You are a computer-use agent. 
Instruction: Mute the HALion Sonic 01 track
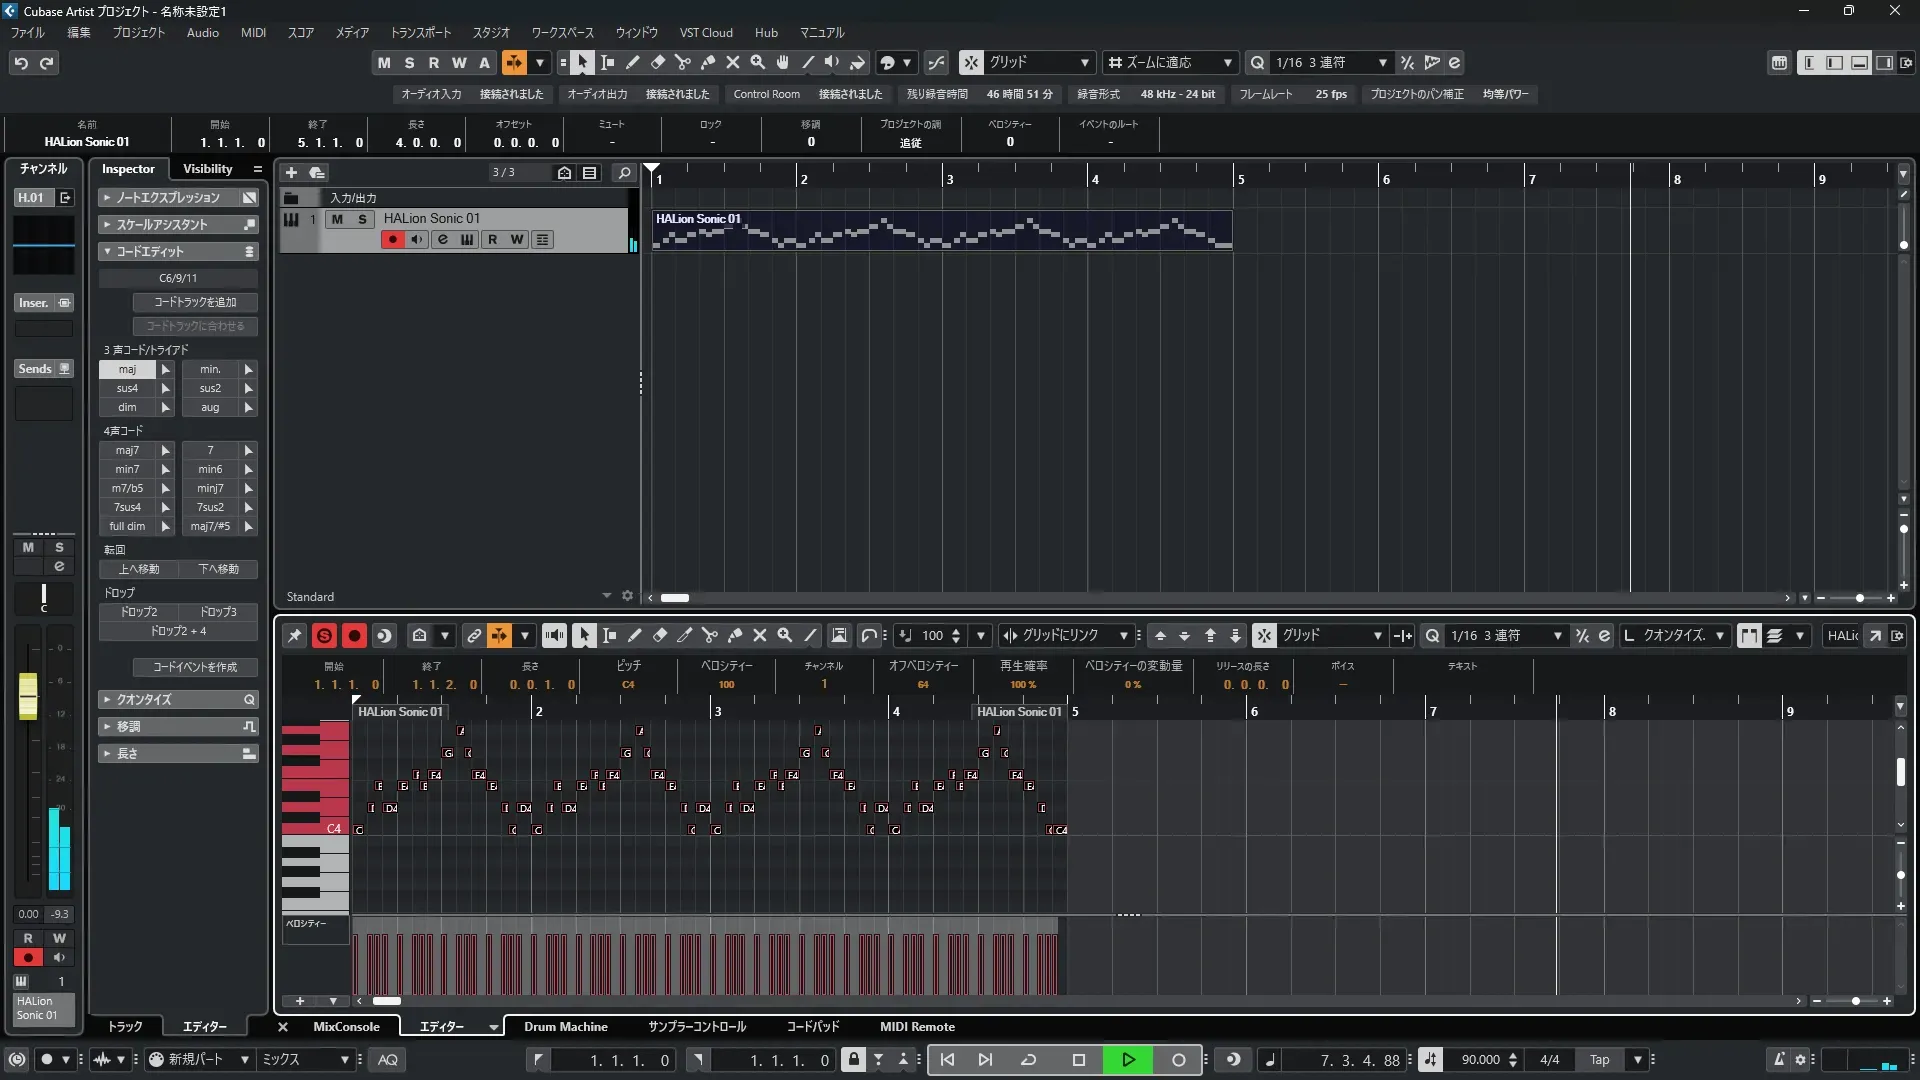pyautogui.click(x=338, y=219)
